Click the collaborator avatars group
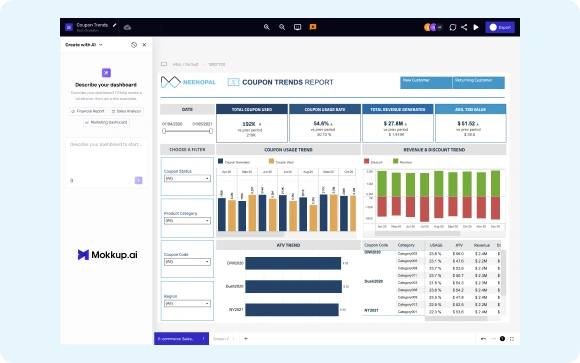Viewport: 580px width, 363px height. coord(433,27)
